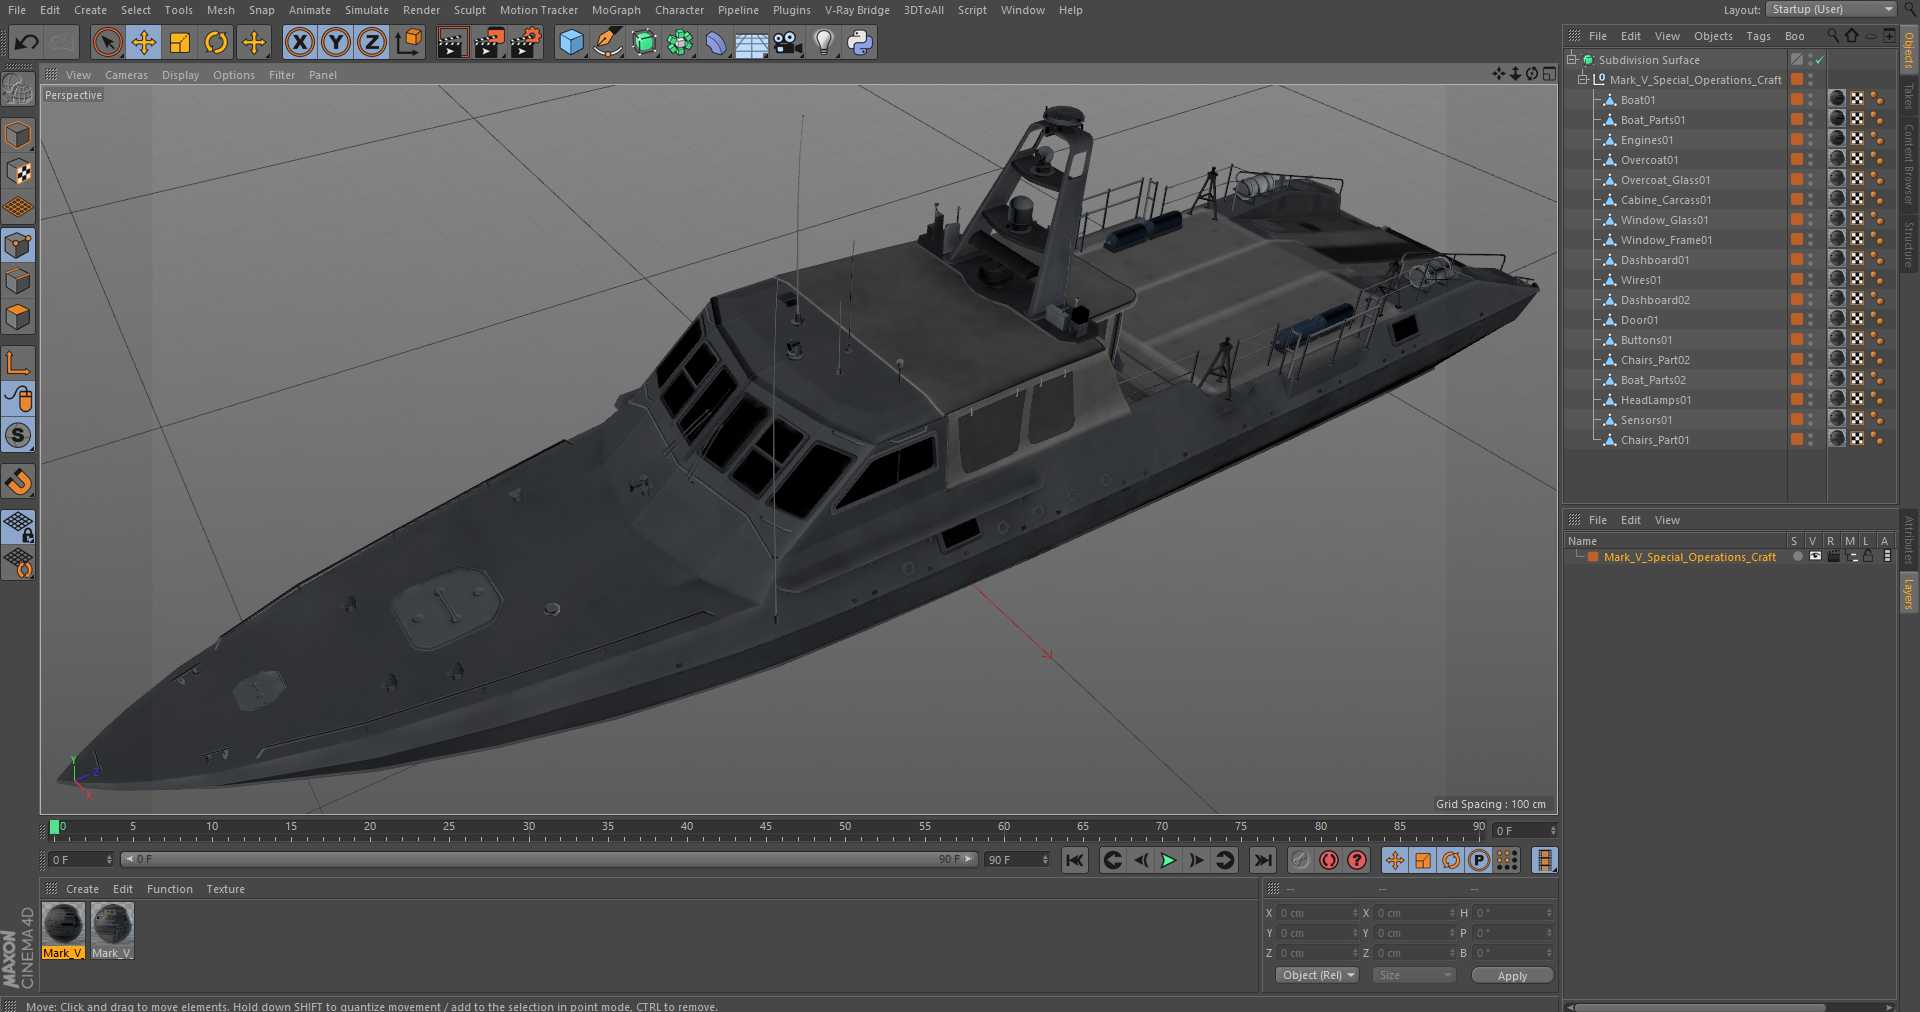
Task: Open the MoGraph menu
Action: 616,10
